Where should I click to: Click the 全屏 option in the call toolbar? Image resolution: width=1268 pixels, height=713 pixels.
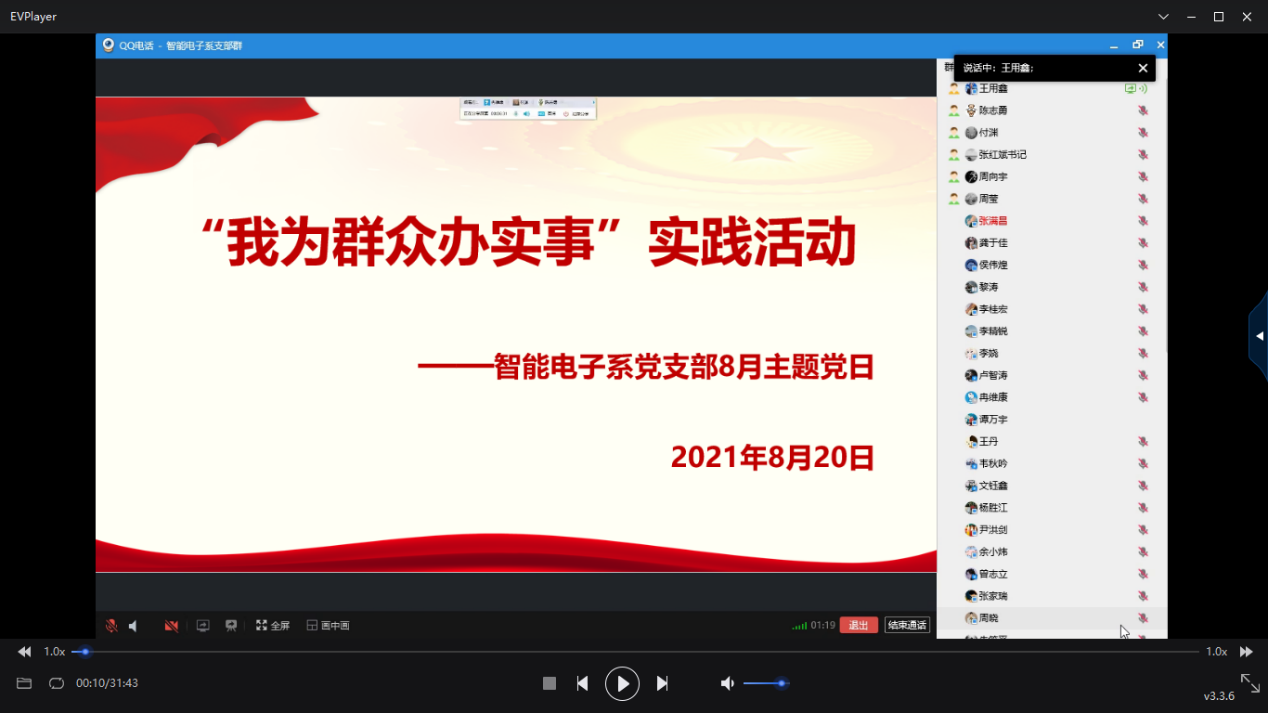point(273,626)
